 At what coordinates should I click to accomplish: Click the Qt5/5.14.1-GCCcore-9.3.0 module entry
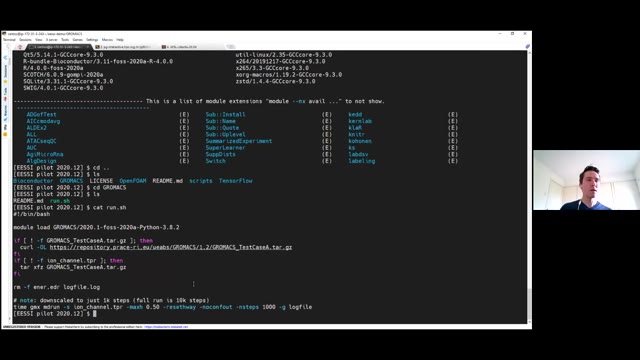[63, 55]
